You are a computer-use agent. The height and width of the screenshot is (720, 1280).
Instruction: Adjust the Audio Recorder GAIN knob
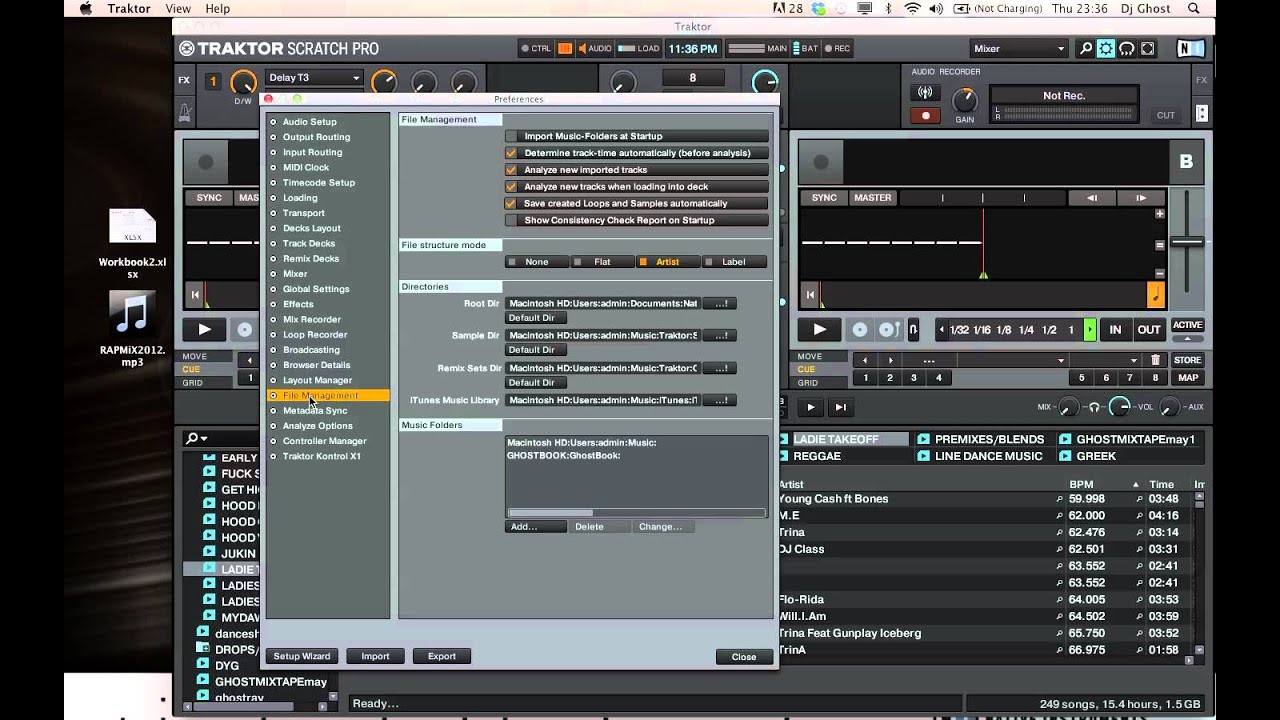click(x=964, y=99)
